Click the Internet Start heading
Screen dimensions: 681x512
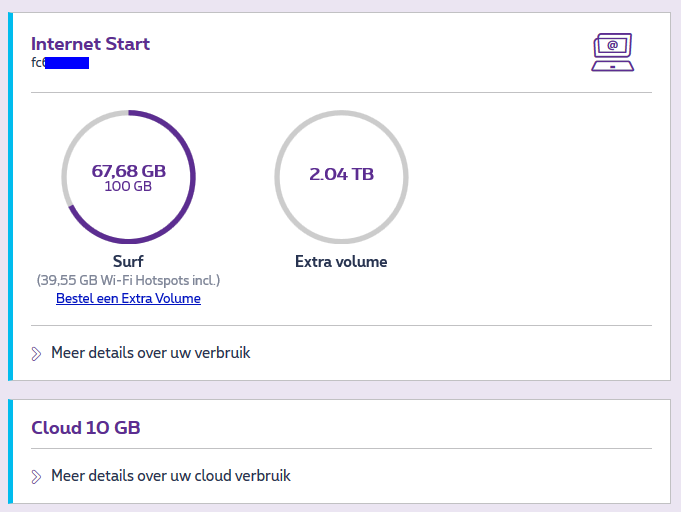(90, 44)
